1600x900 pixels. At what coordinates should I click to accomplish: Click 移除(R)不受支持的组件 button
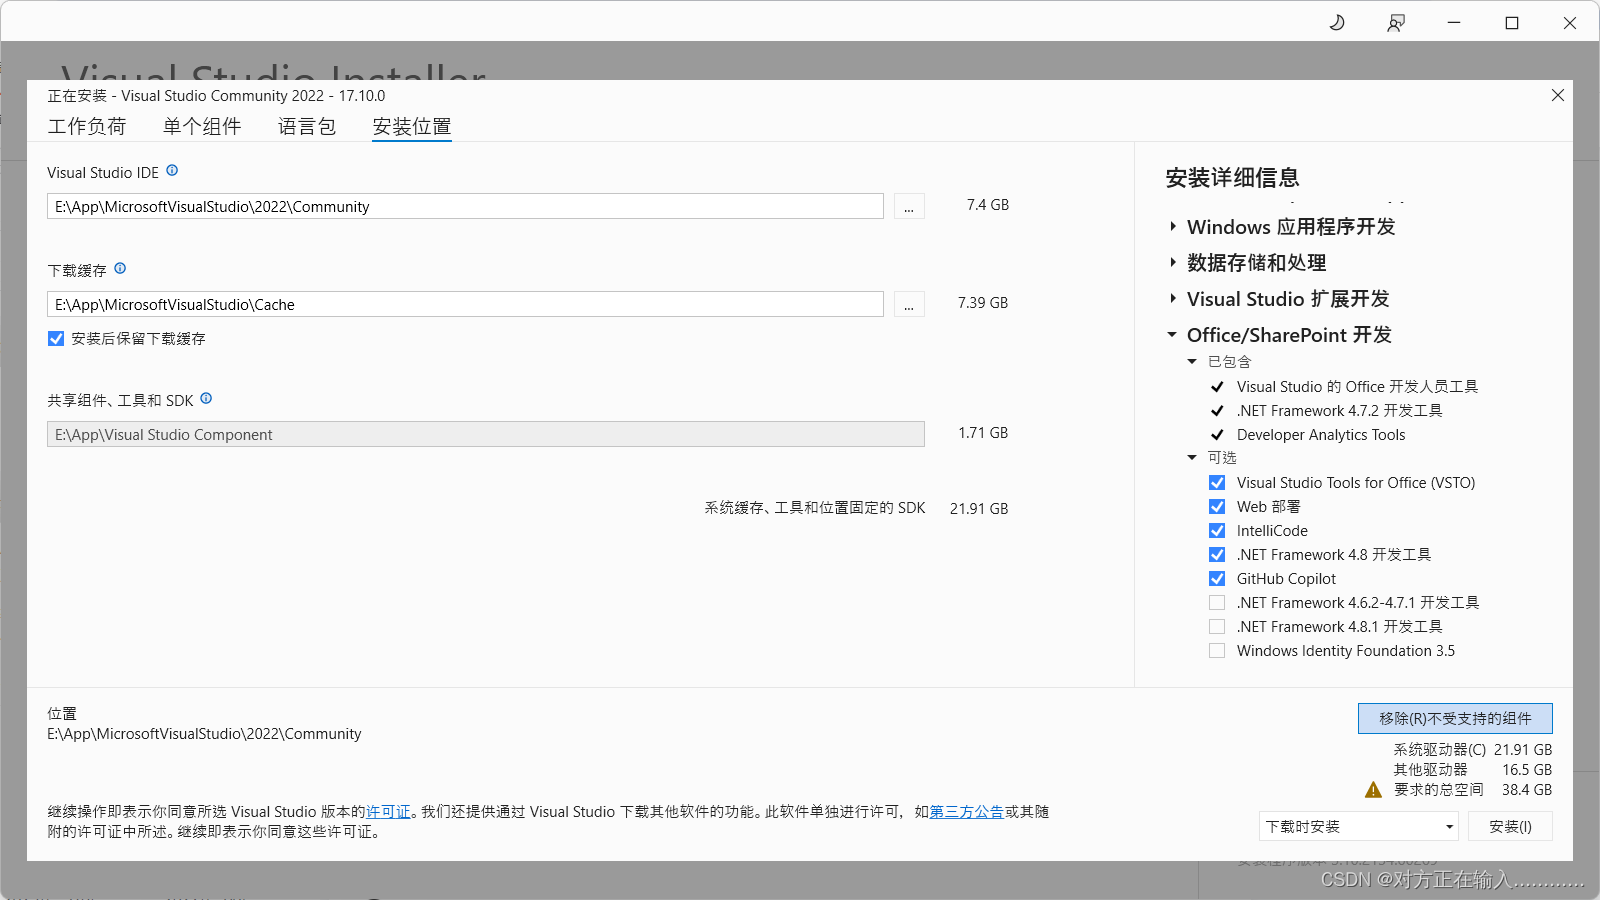point(1455,719)
